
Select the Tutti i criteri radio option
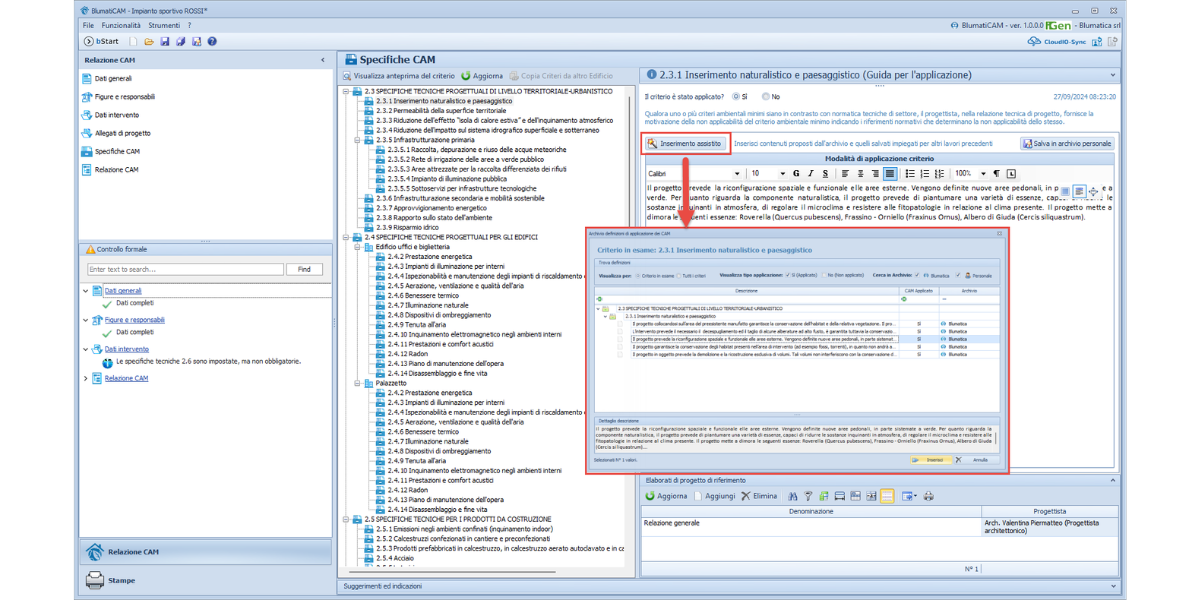coord(681,275)
